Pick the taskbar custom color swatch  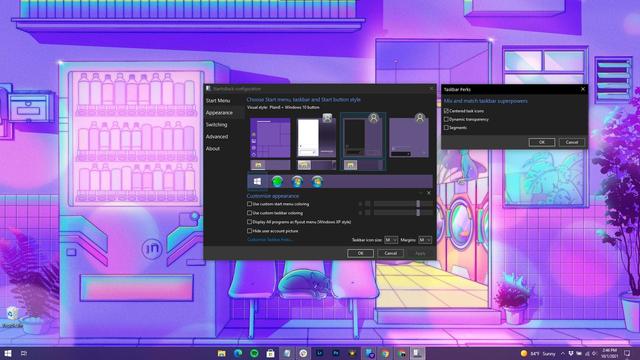(367, 213)
